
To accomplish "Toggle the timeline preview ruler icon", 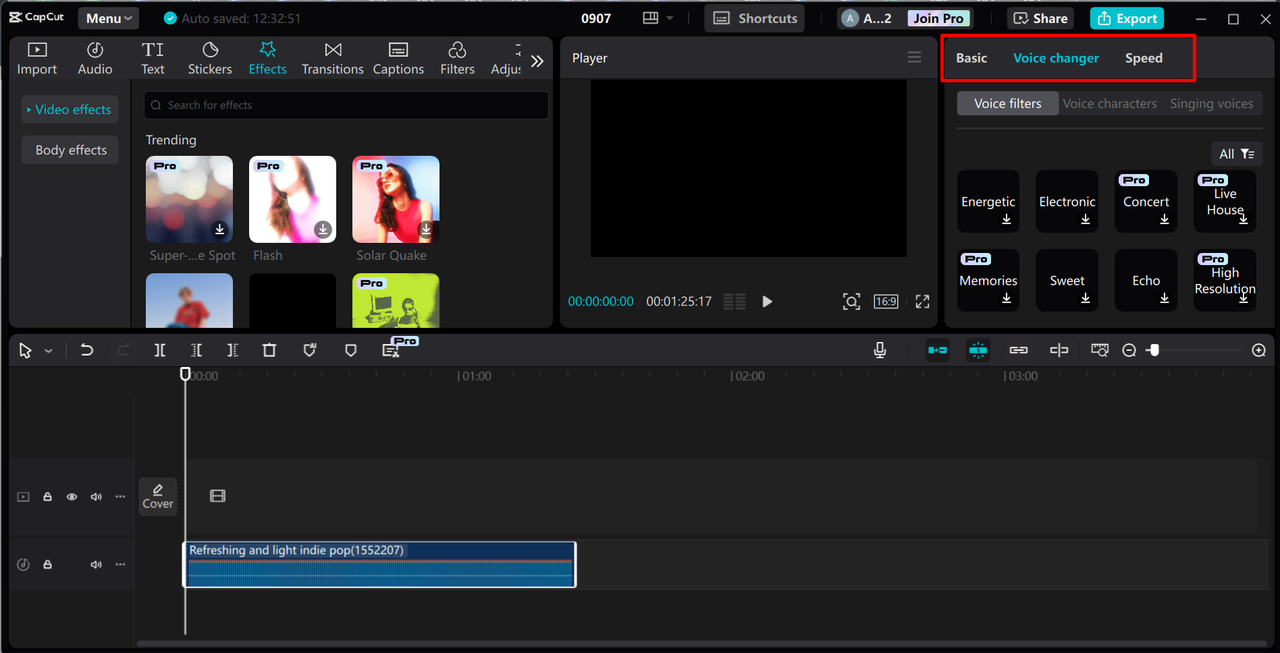I will (x=1099, y=350).
